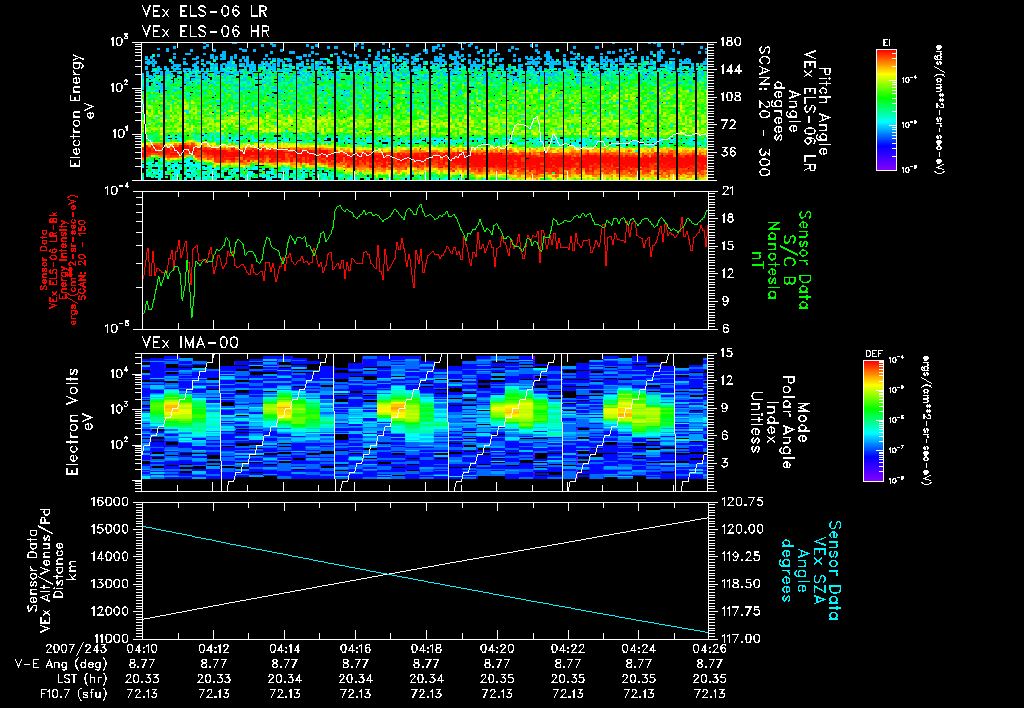The image size is (1024, 708).
Task: Click the 04:26 time axis label
Action: click(709, 650)
